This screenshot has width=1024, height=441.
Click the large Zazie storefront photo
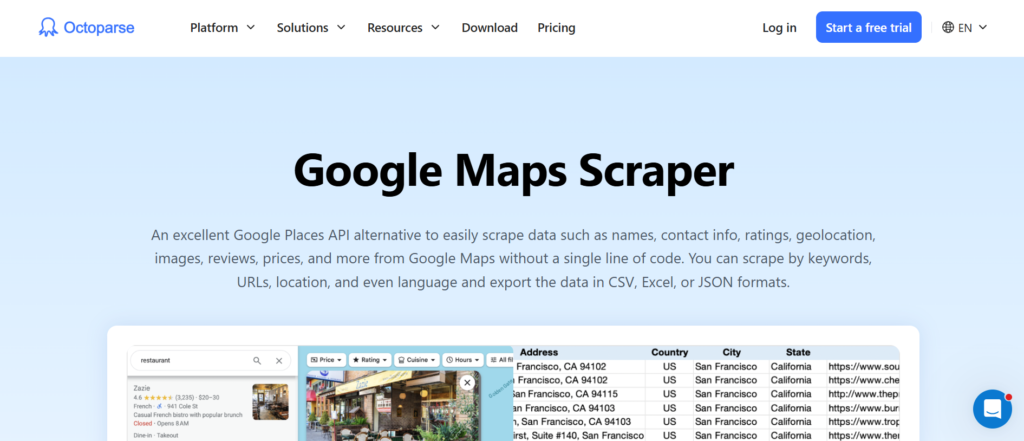393,406
